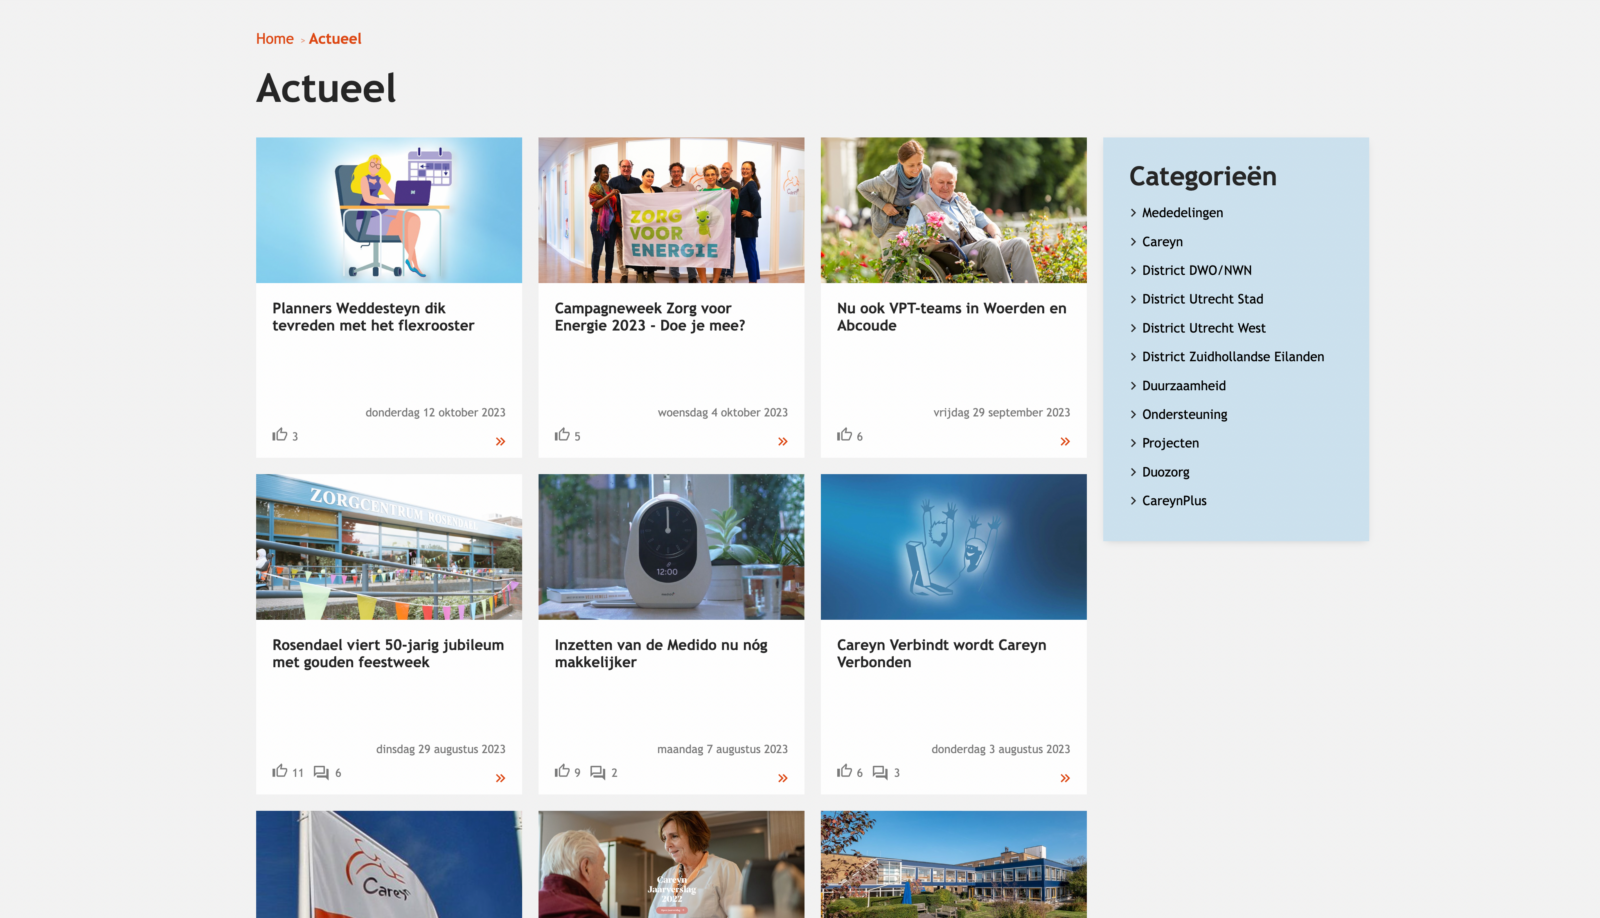Open Campagneweek Zorg voor Energie 2023 article
Image resolution: width=1600 pixels, height=918 pixels.
click(x=650, y=317)
